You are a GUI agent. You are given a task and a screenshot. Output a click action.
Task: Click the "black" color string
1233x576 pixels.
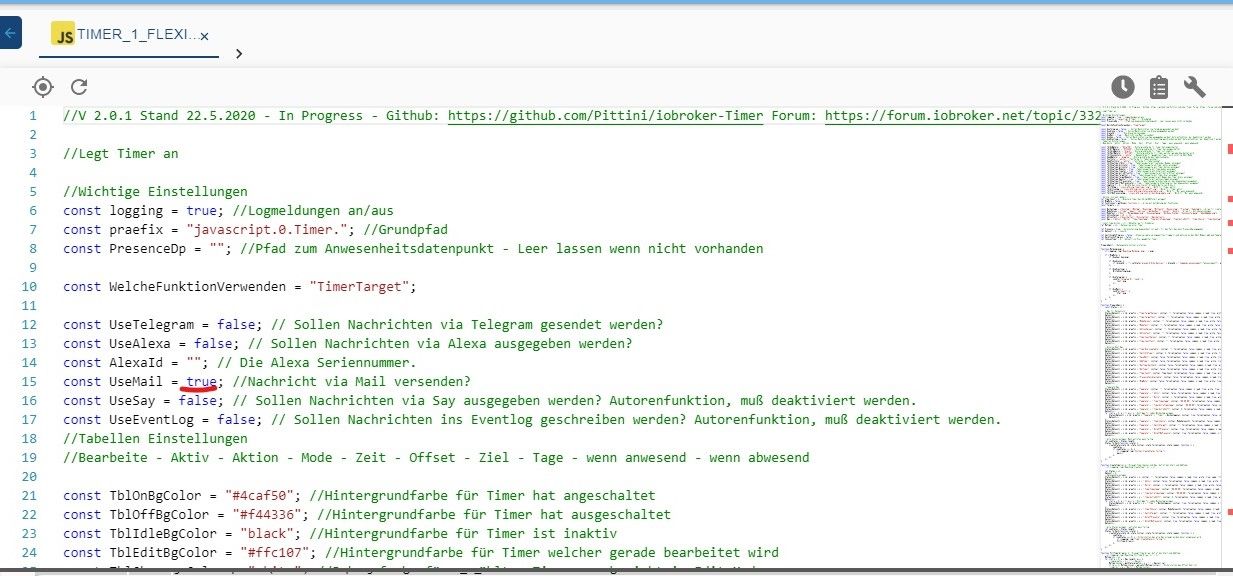point(267,534)
